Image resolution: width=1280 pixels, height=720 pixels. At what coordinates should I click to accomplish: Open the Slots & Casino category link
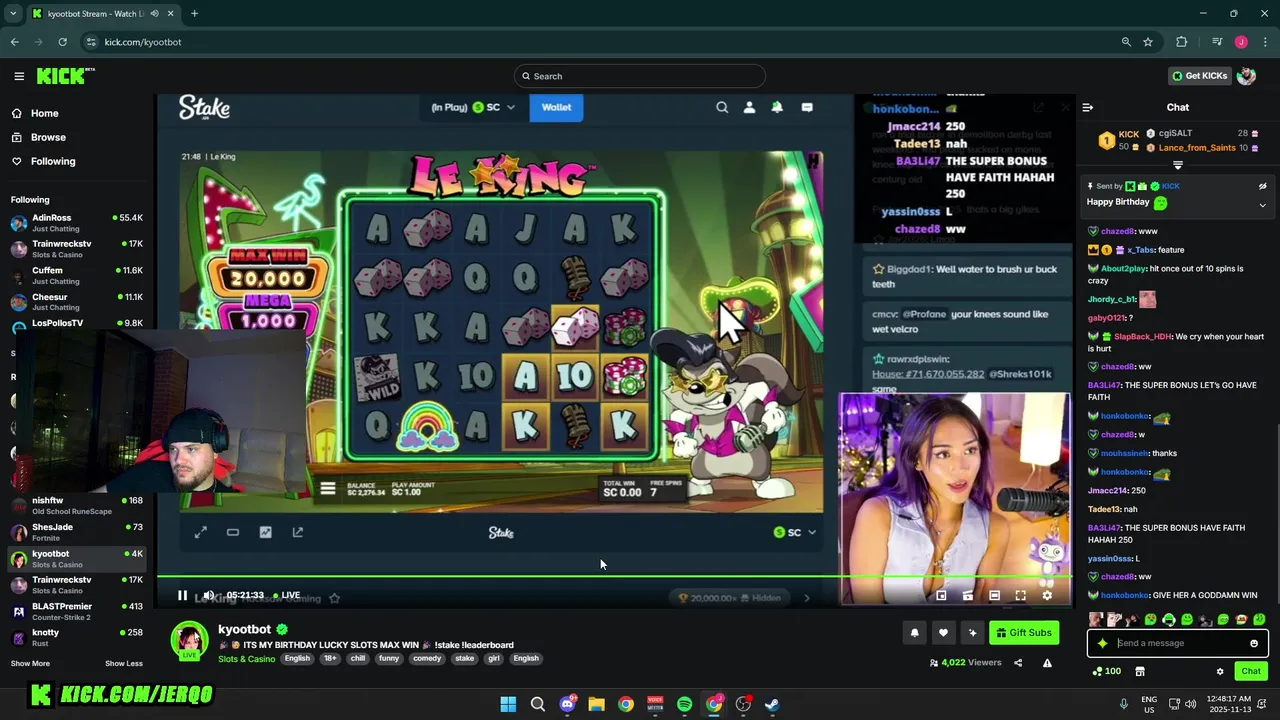[247, 659]
